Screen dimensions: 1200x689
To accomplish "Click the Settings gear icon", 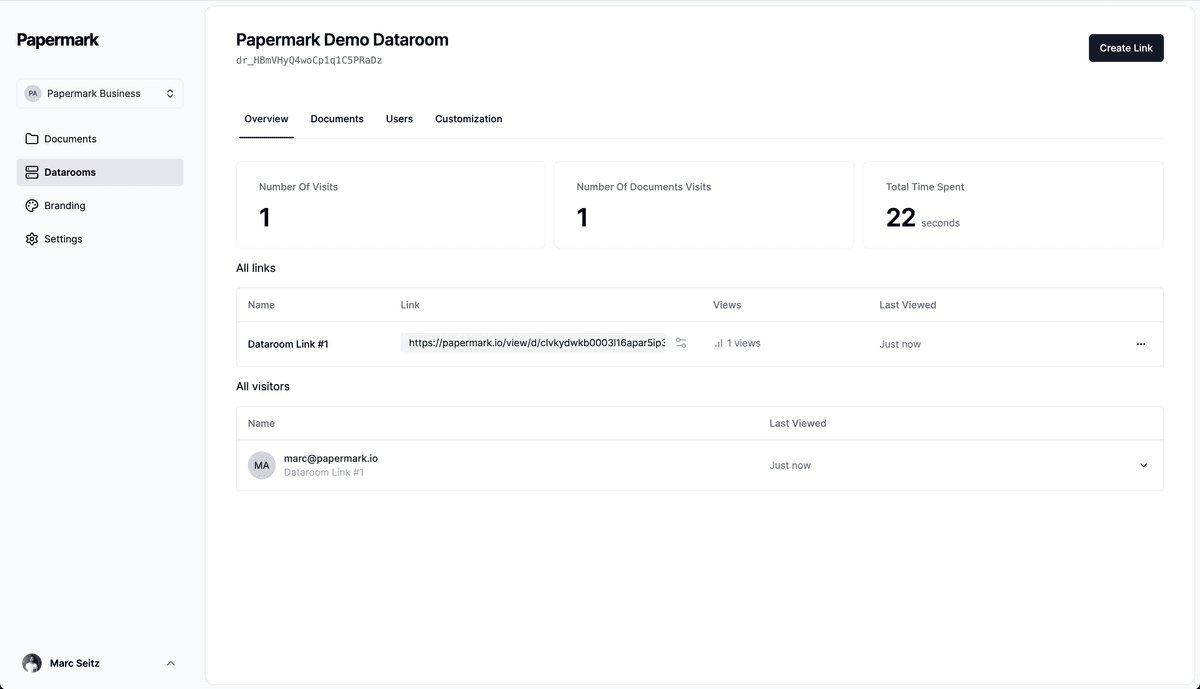I will coord(32,239).
